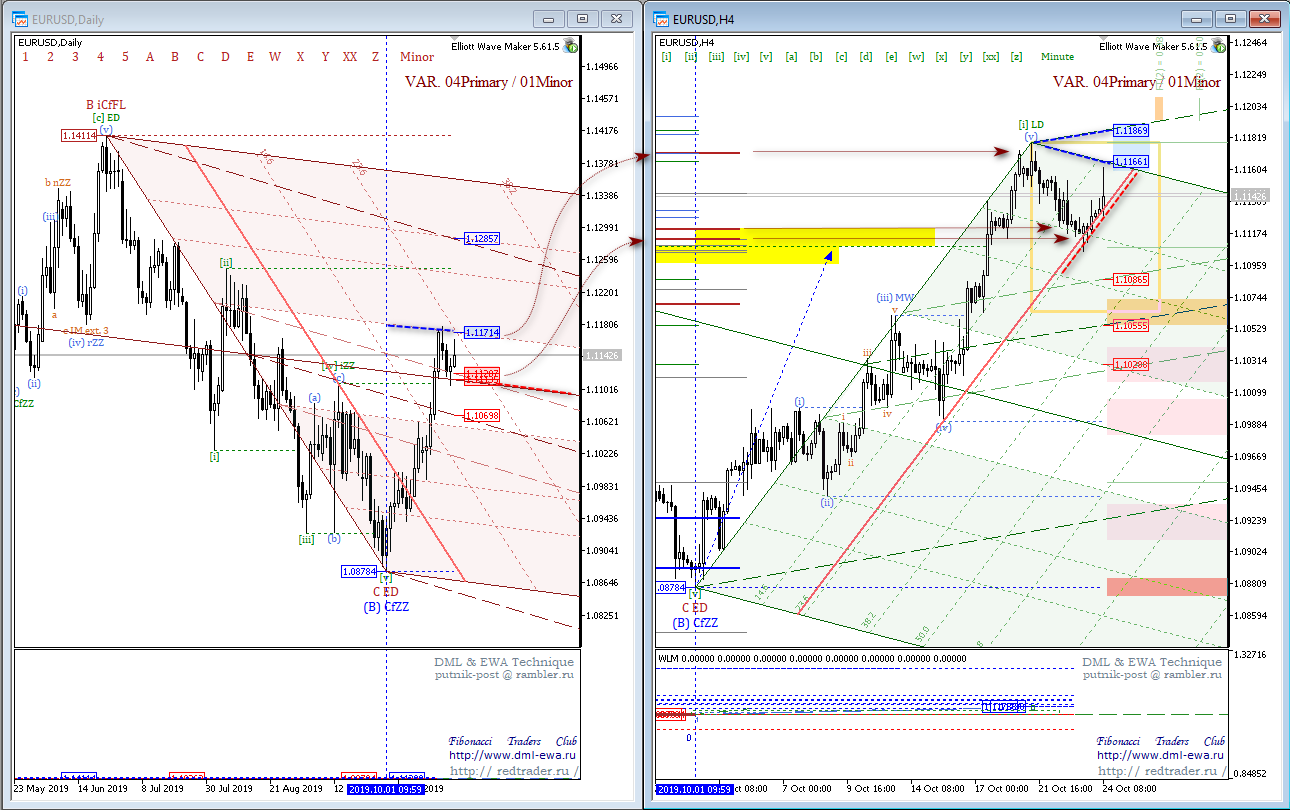The image size is (1290, 810).
Task: Select wave label [iii] in H4 toolbar
Action: (x=716, y=57)
